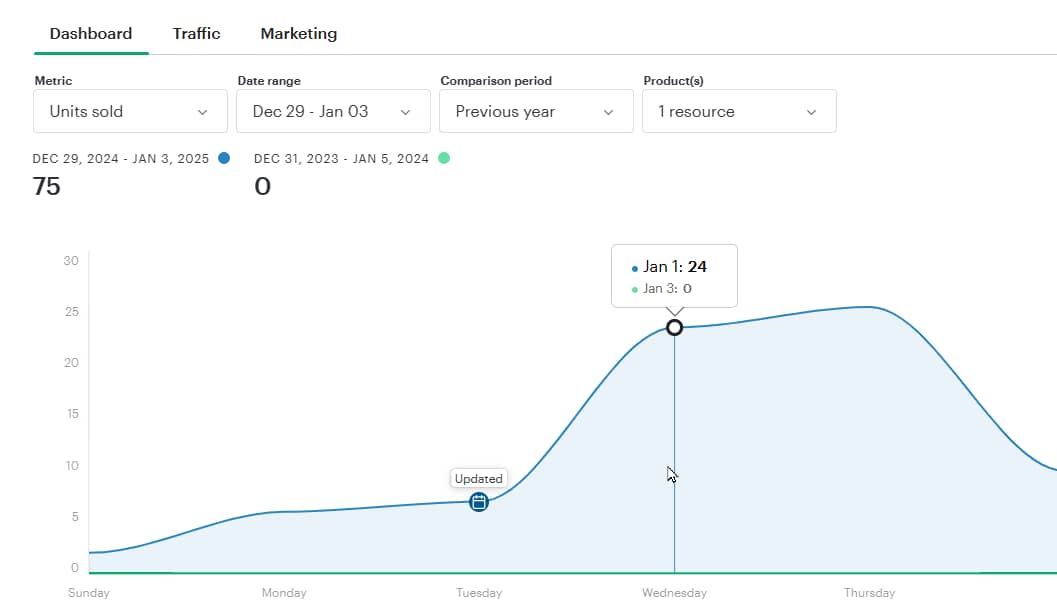Open the Metric dropdown showing Units sold
Viewport: 1057px width, 615px height.
(130, 111)
